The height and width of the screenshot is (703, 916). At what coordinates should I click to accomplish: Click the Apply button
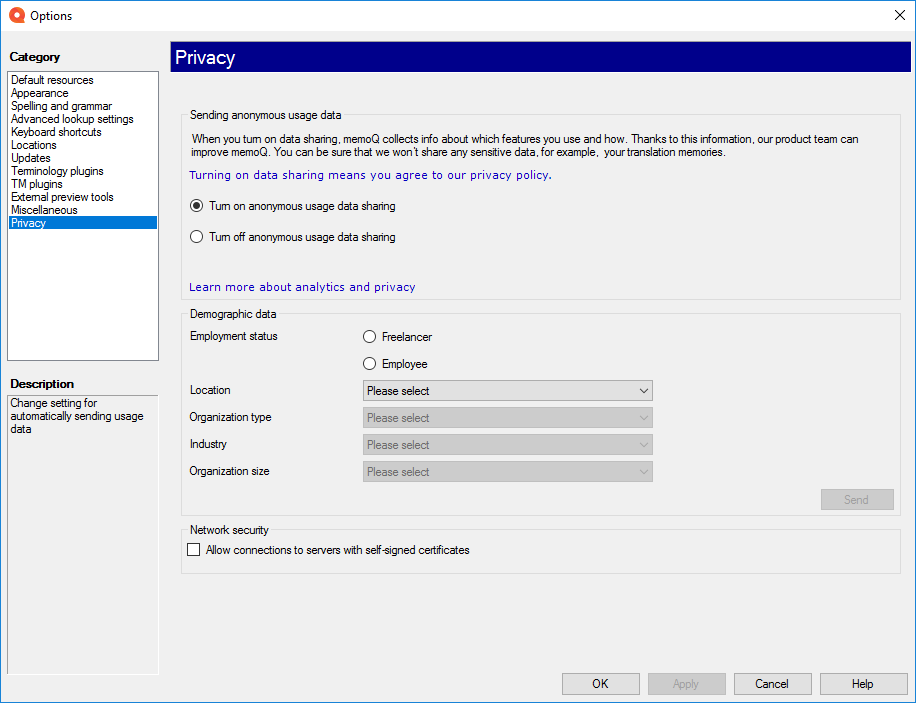coord(686,684)
